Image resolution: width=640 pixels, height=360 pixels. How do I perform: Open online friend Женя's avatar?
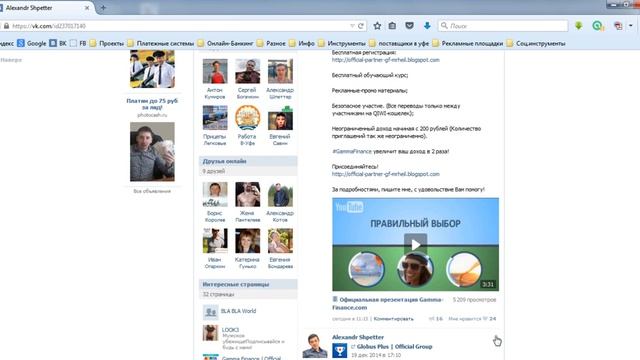(x=247, y=194)
